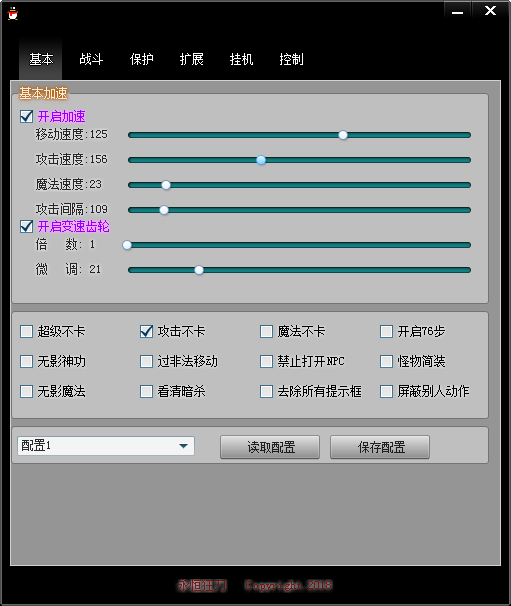The width and height of the screenshot is (511, 606).
Task: Open the 配置1 dropdown list
Action: 106,446
